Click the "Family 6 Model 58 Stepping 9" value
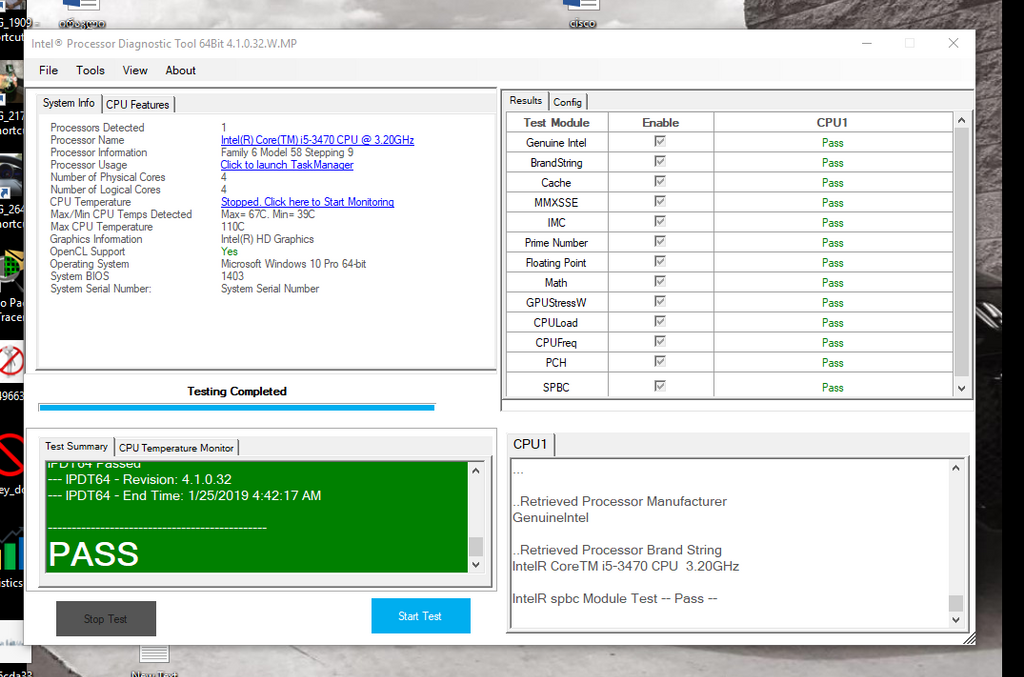Screen dimensions: 1024x677 point(287,152)
